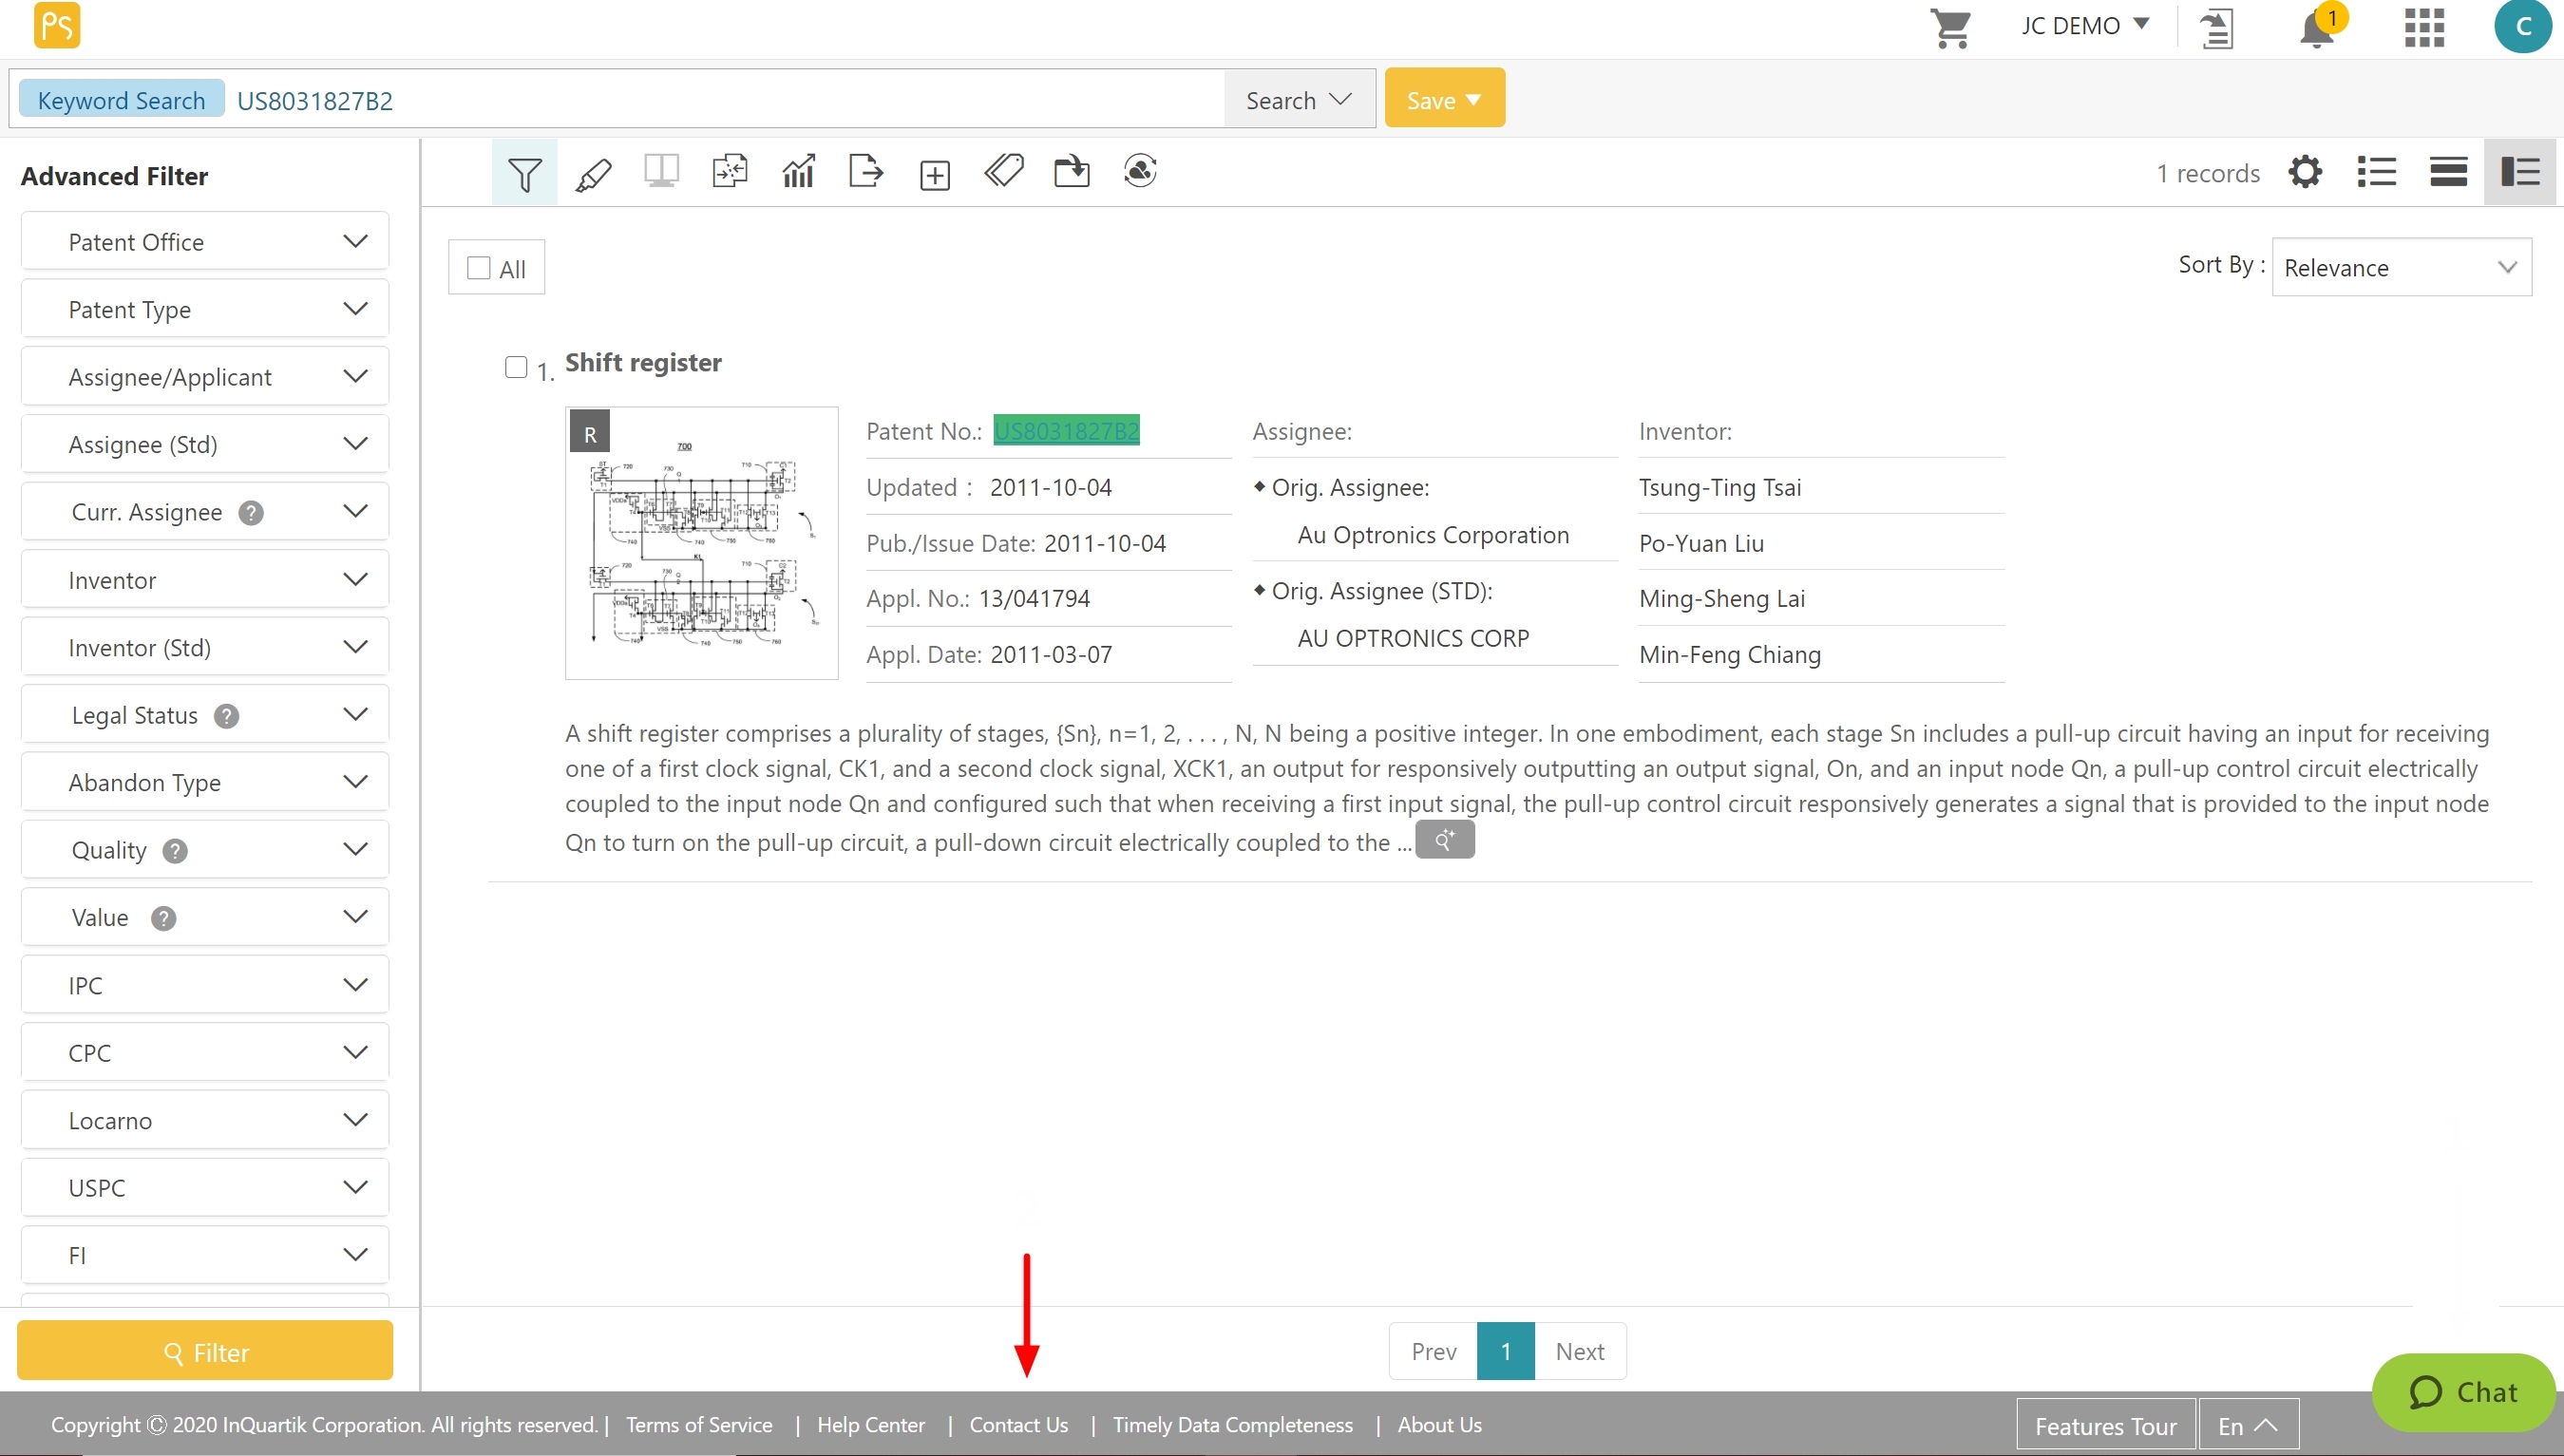Screen dimensions: 2564x1456
Task: Click Curr. Assignee help question mark
Action: click(x=251, y=513)
